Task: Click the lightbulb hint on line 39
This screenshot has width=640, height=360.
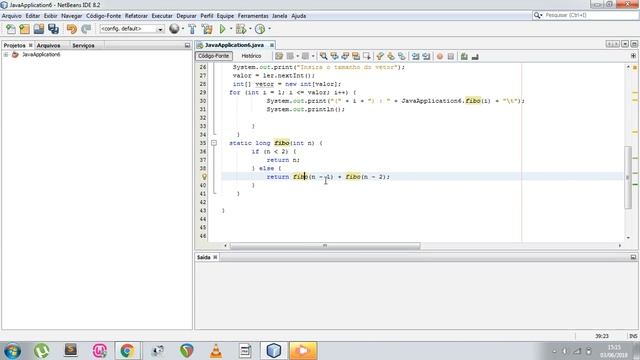Action: coord(204,177)
